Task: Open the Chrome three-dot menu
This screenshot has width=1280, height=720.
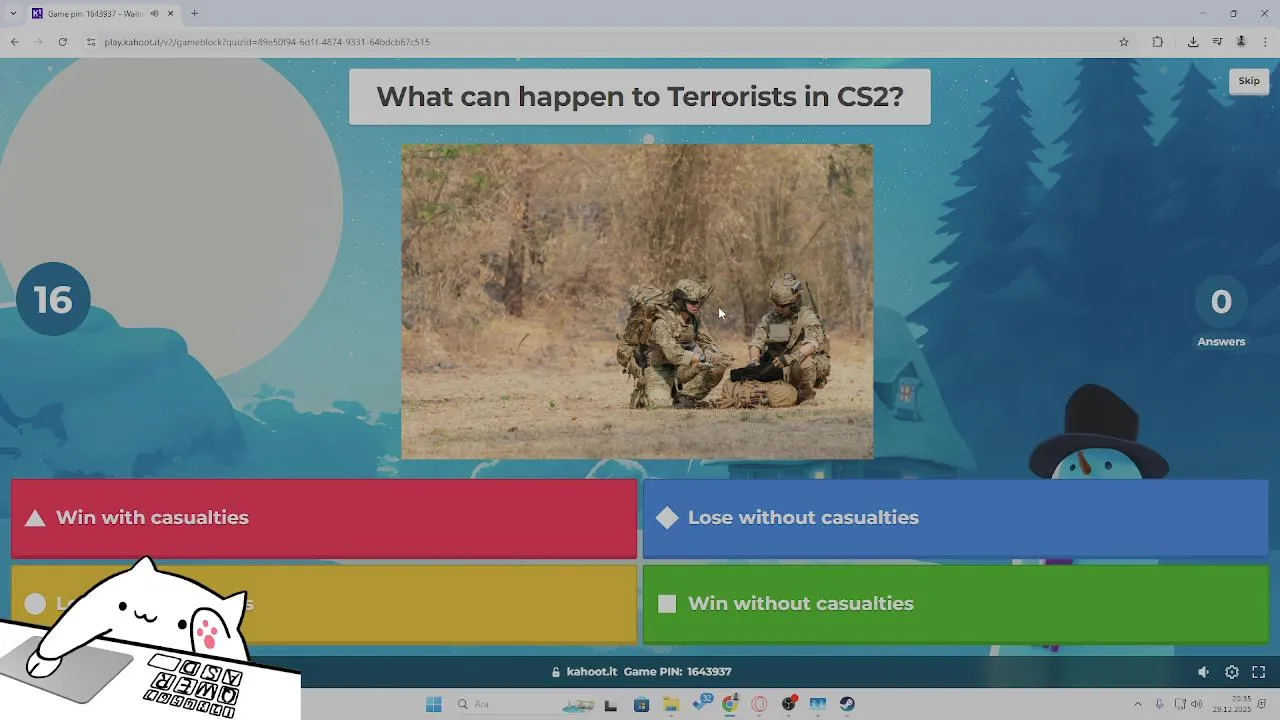Action: coord(1266,42)
